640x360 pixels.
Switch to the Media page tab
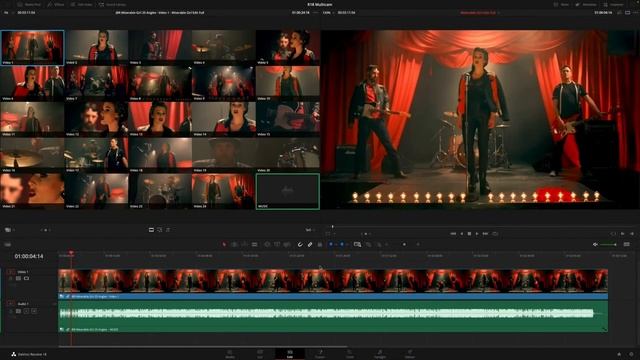pos(230,354)
